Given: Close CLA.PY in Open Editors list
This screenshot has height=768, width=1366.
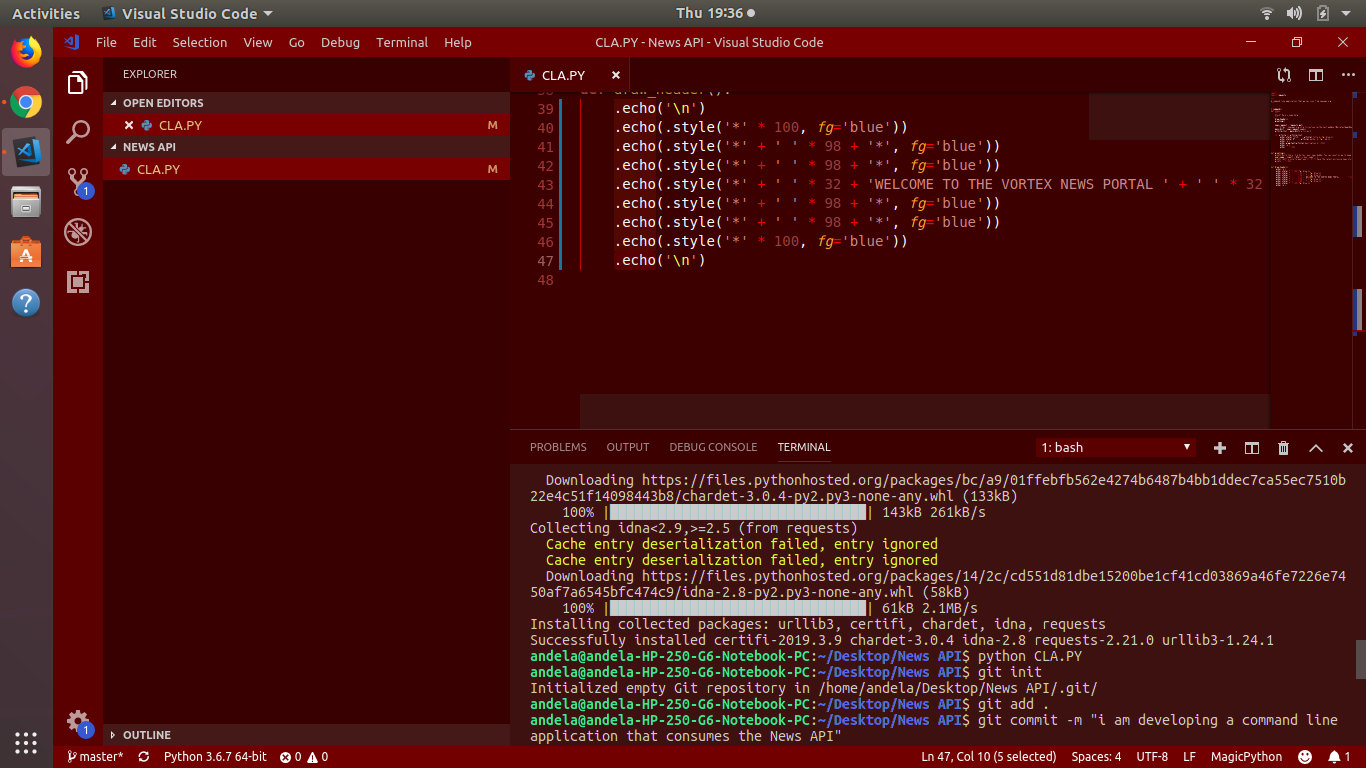Looking at the screenshot, I should 129,125.
